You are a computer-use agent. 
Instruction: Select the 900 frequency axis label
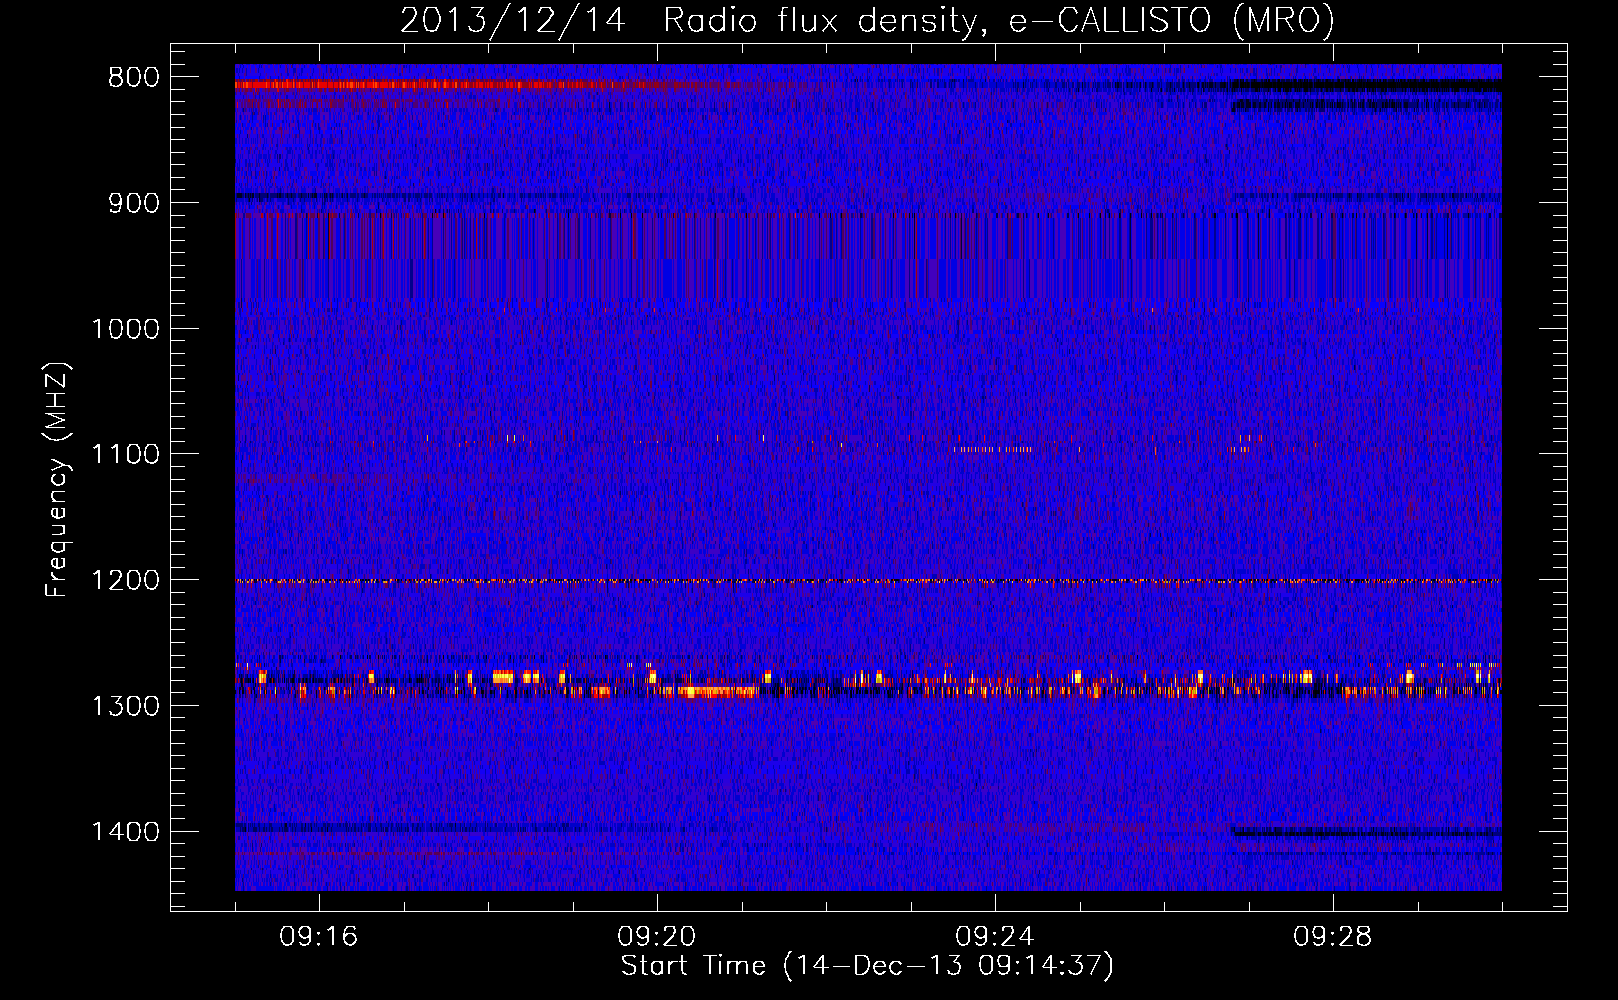pyautogui.click(x=133, y=203)
